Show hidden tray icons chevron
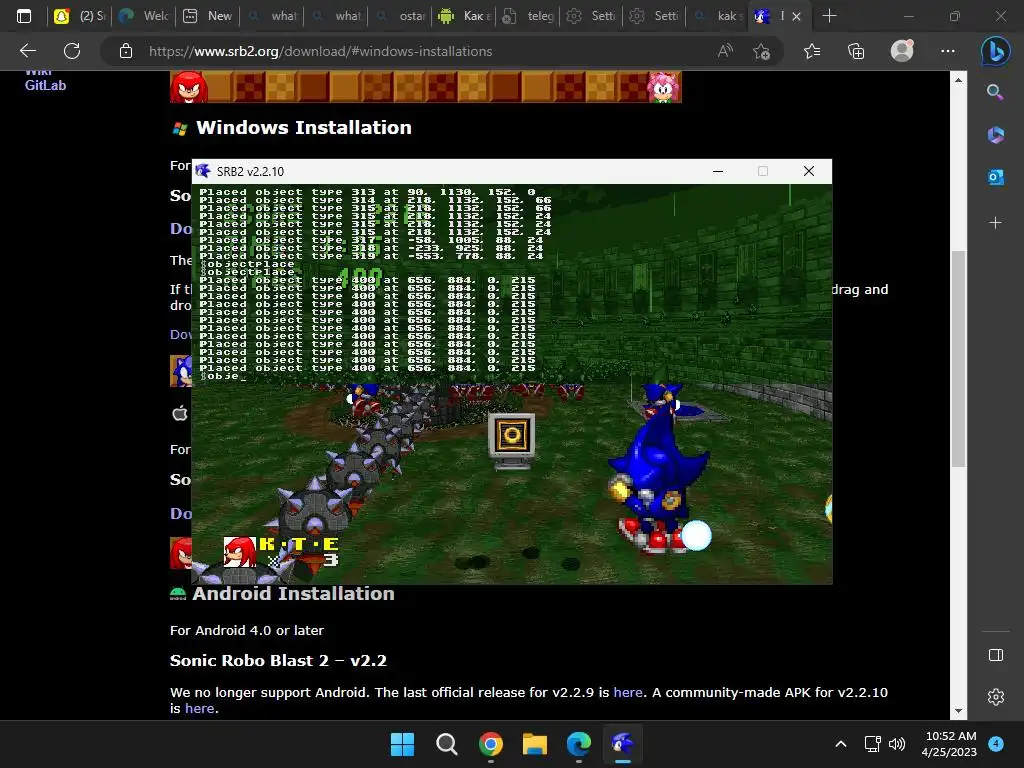 (x=841, y=744)
